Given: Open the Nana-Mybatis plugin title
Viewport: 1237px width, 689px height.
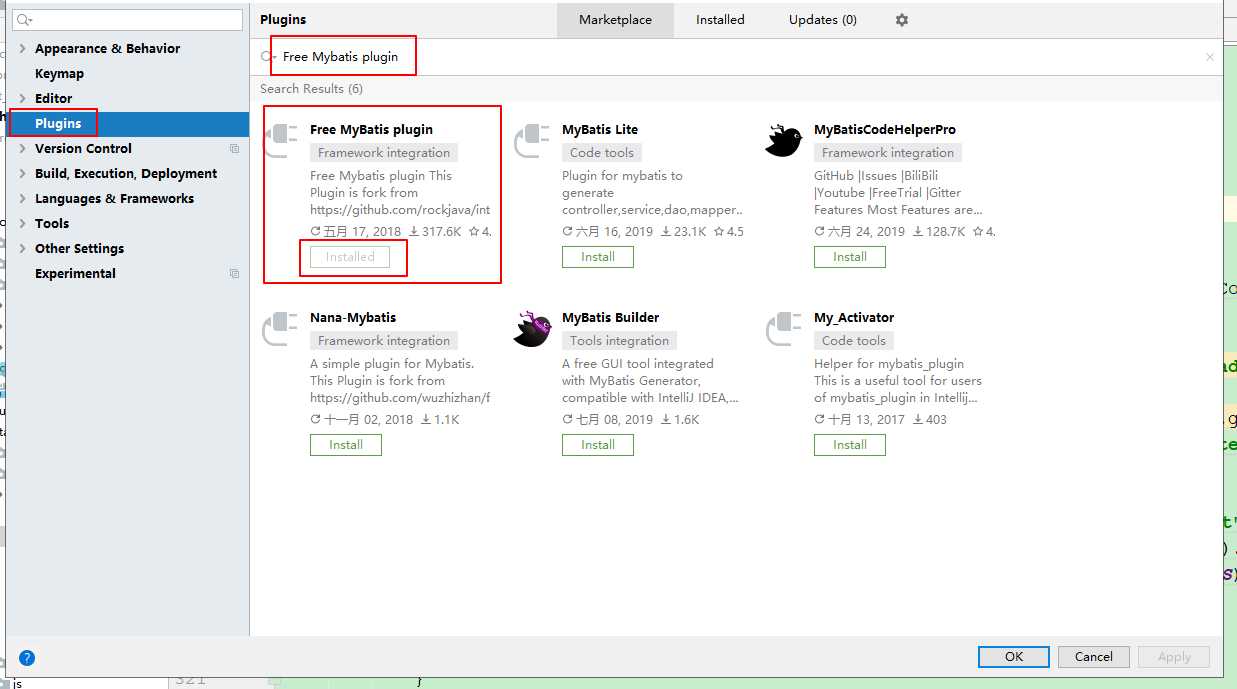Looking at the screenshot, I should coord(353,318).
